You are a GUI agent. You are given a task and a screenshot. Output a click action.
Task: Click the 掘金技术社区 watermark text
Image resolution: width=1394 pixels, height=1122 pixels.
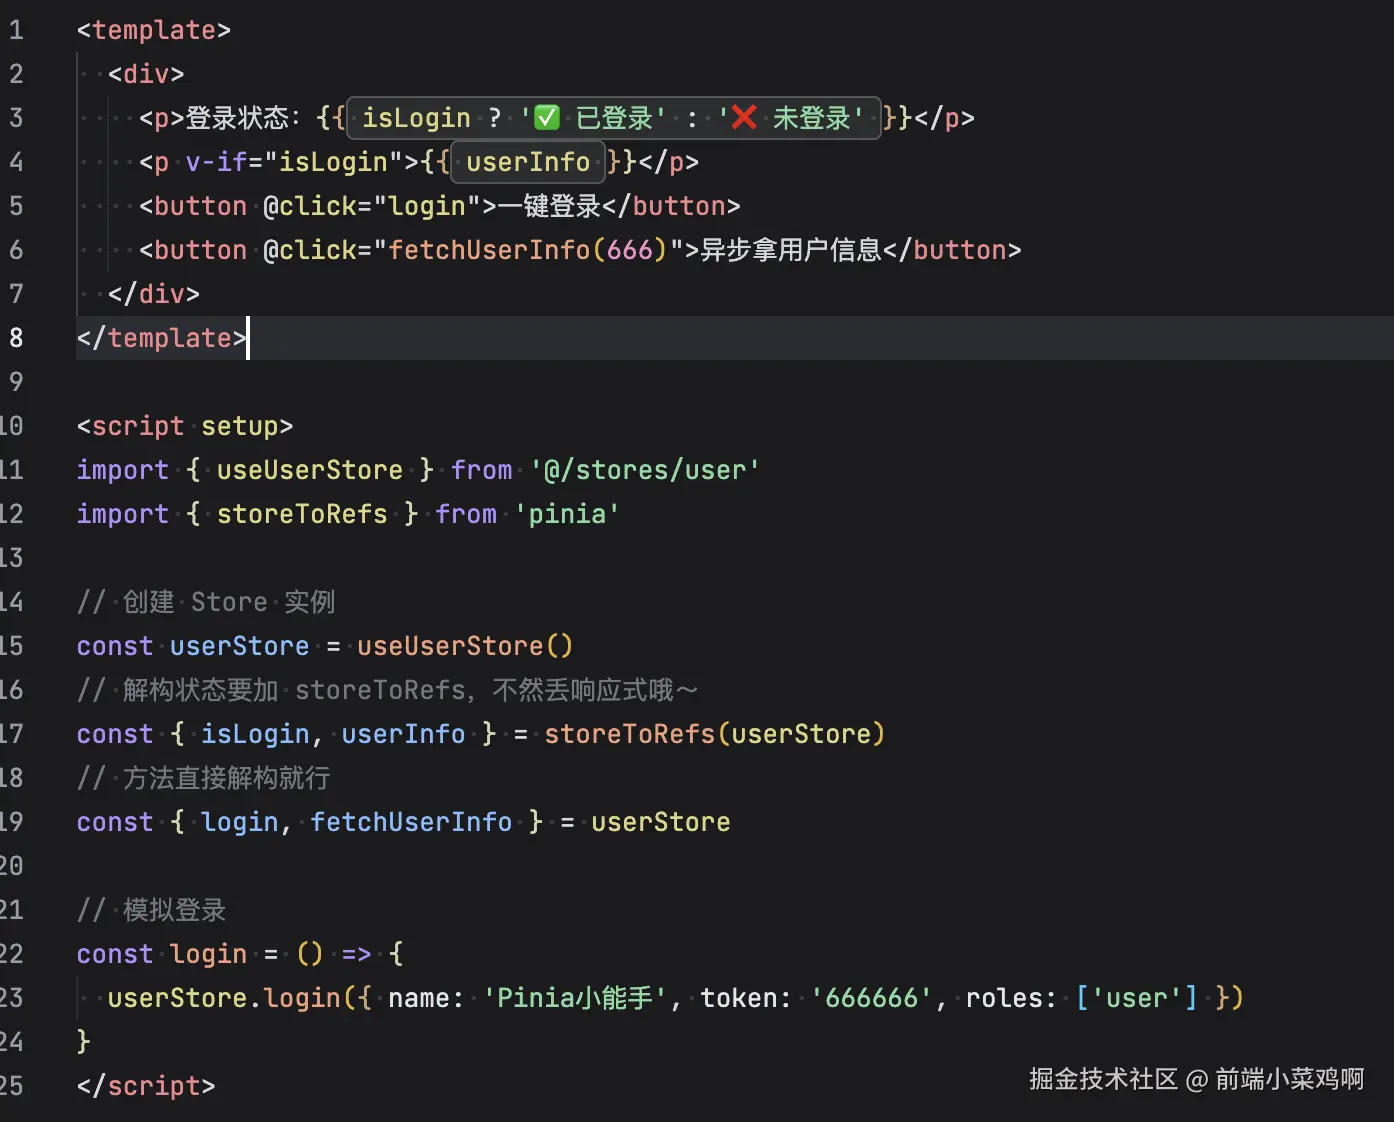pyautogui.click(x=1103, y=1080)
